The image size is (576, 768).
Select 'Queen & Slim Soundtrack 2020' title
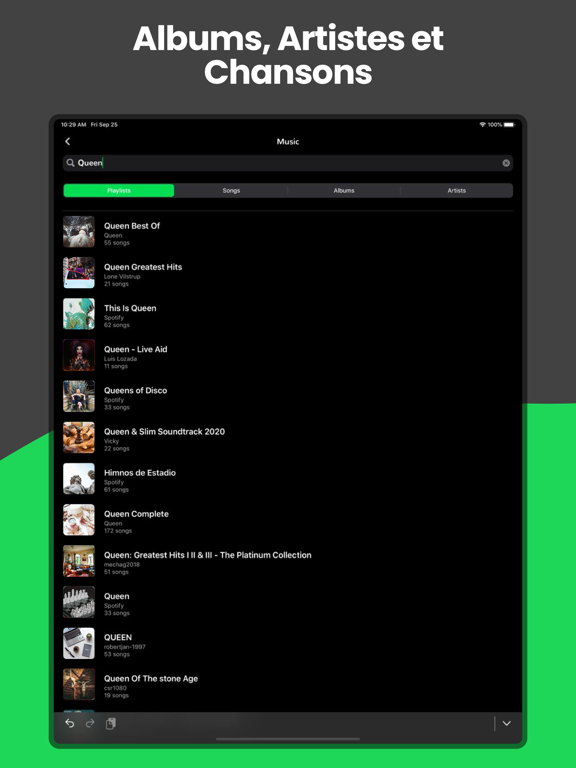165,432
